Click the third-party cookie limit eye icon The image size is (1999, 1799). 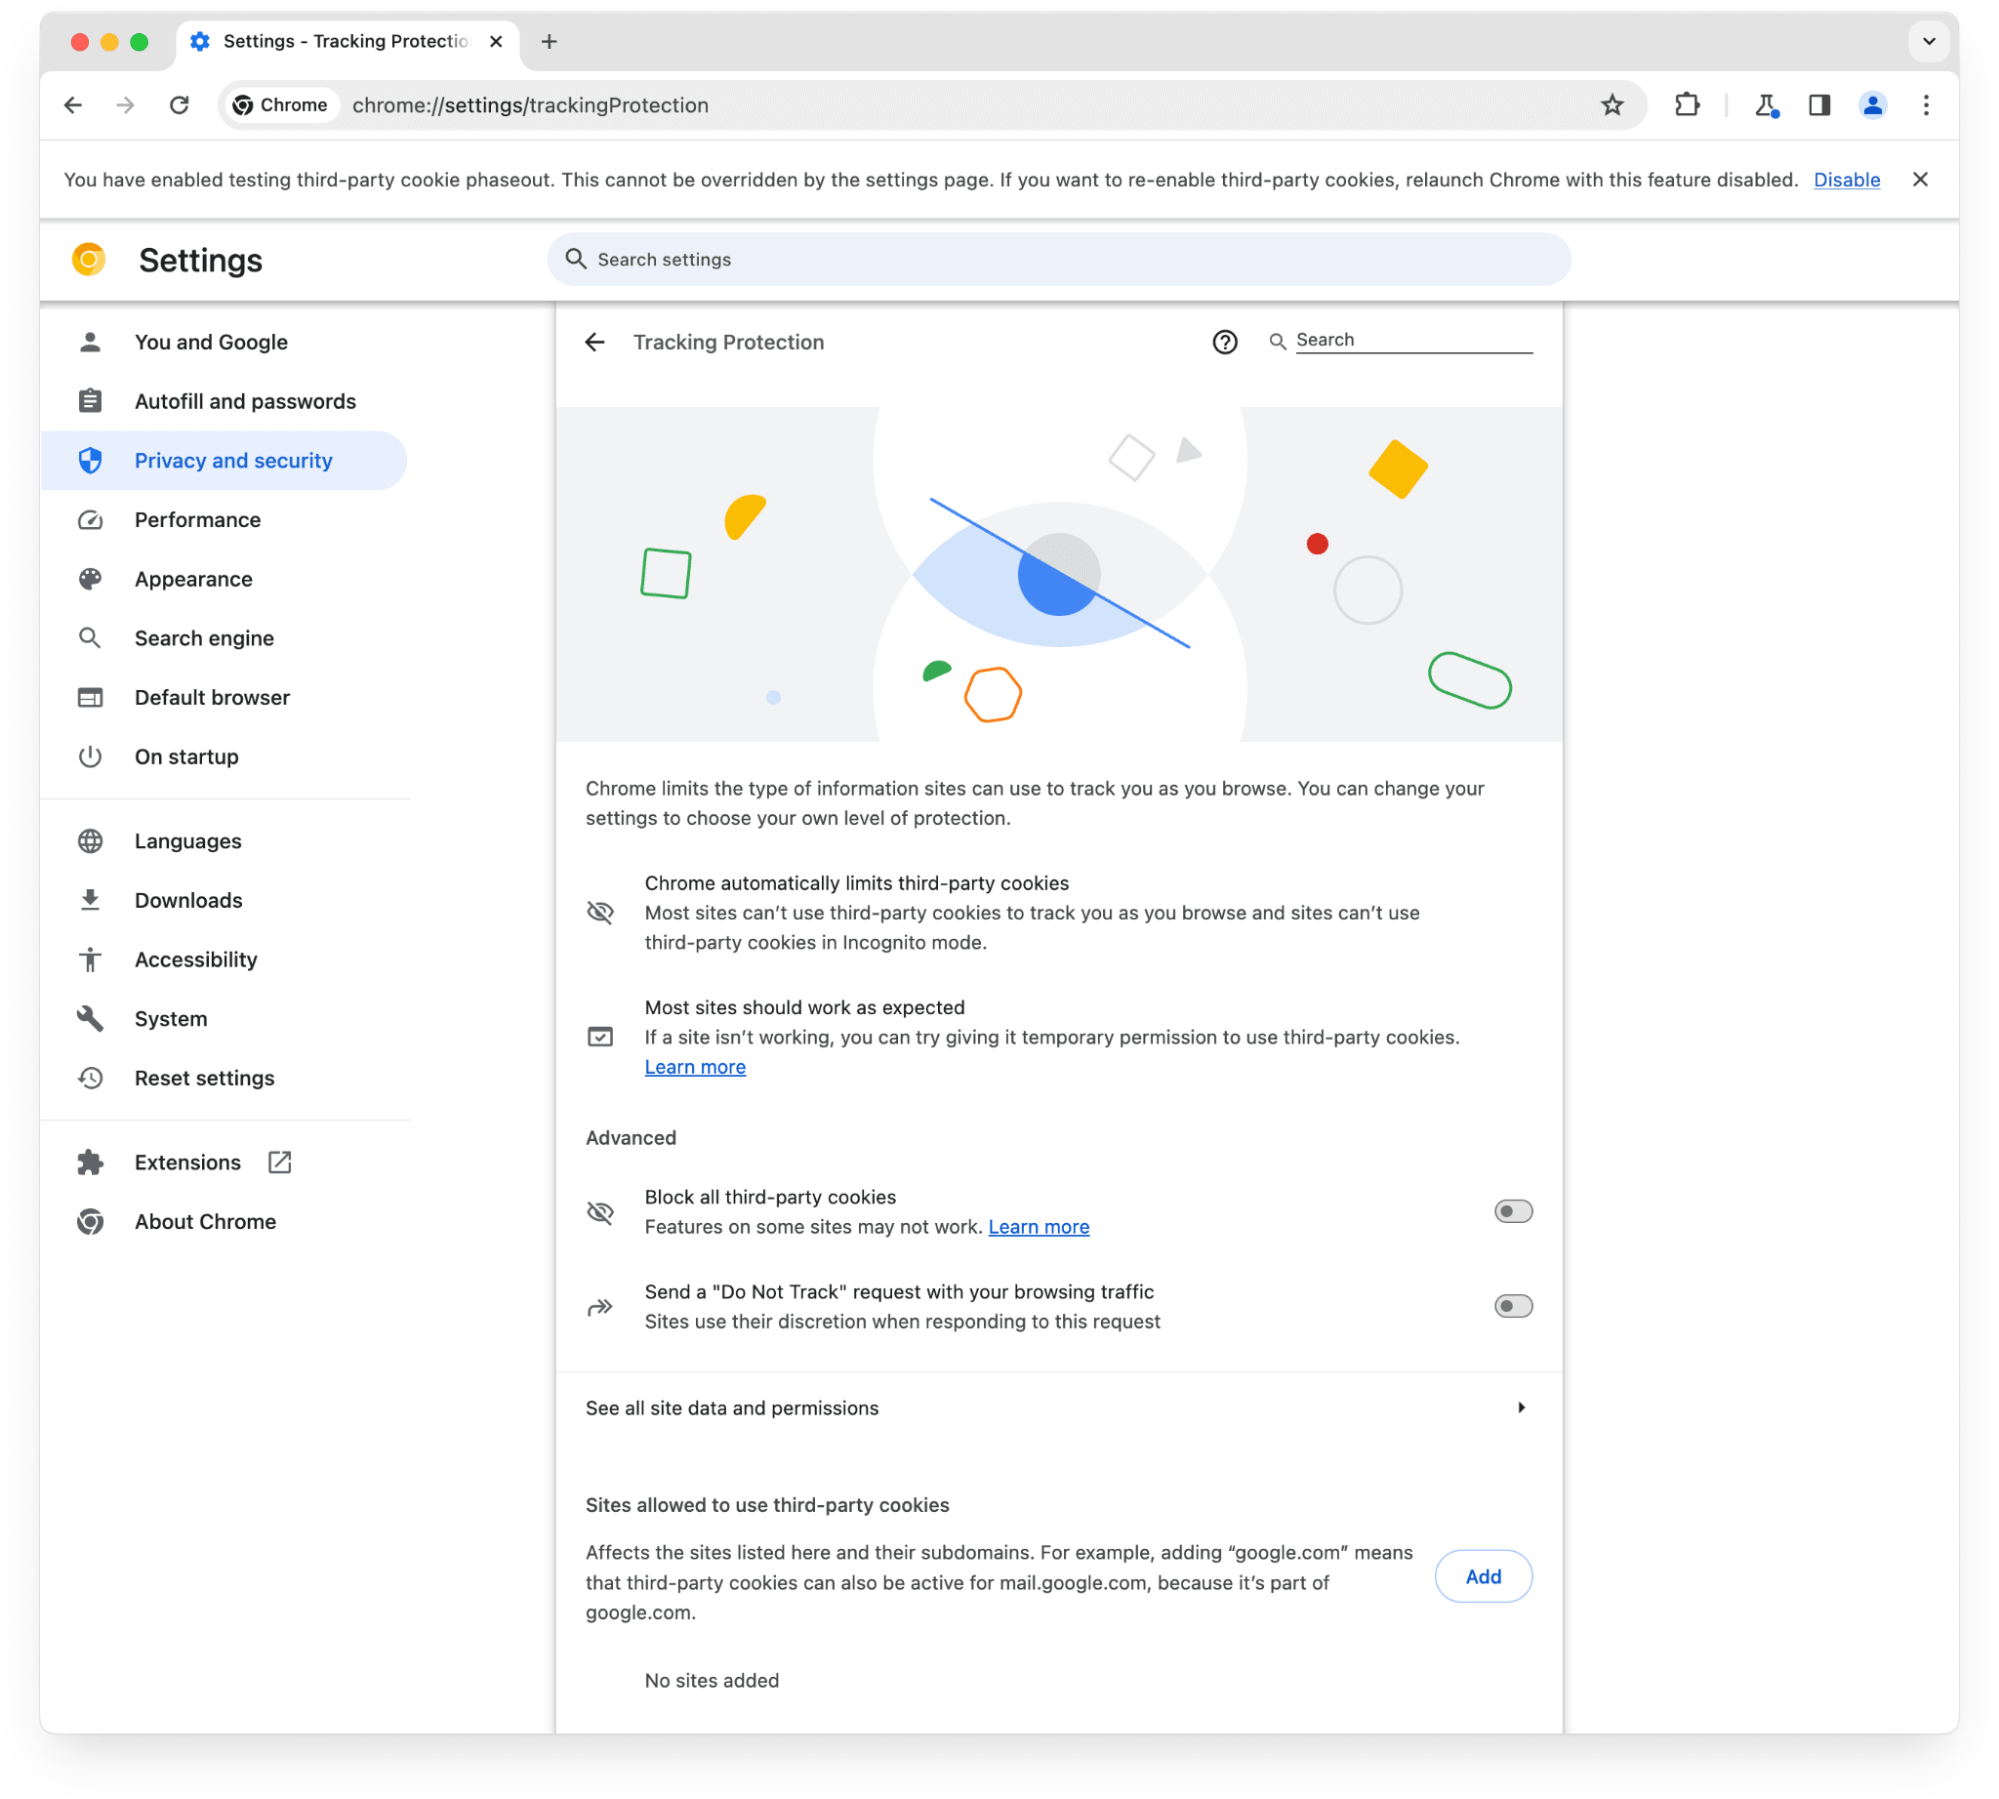pos(603,910)
